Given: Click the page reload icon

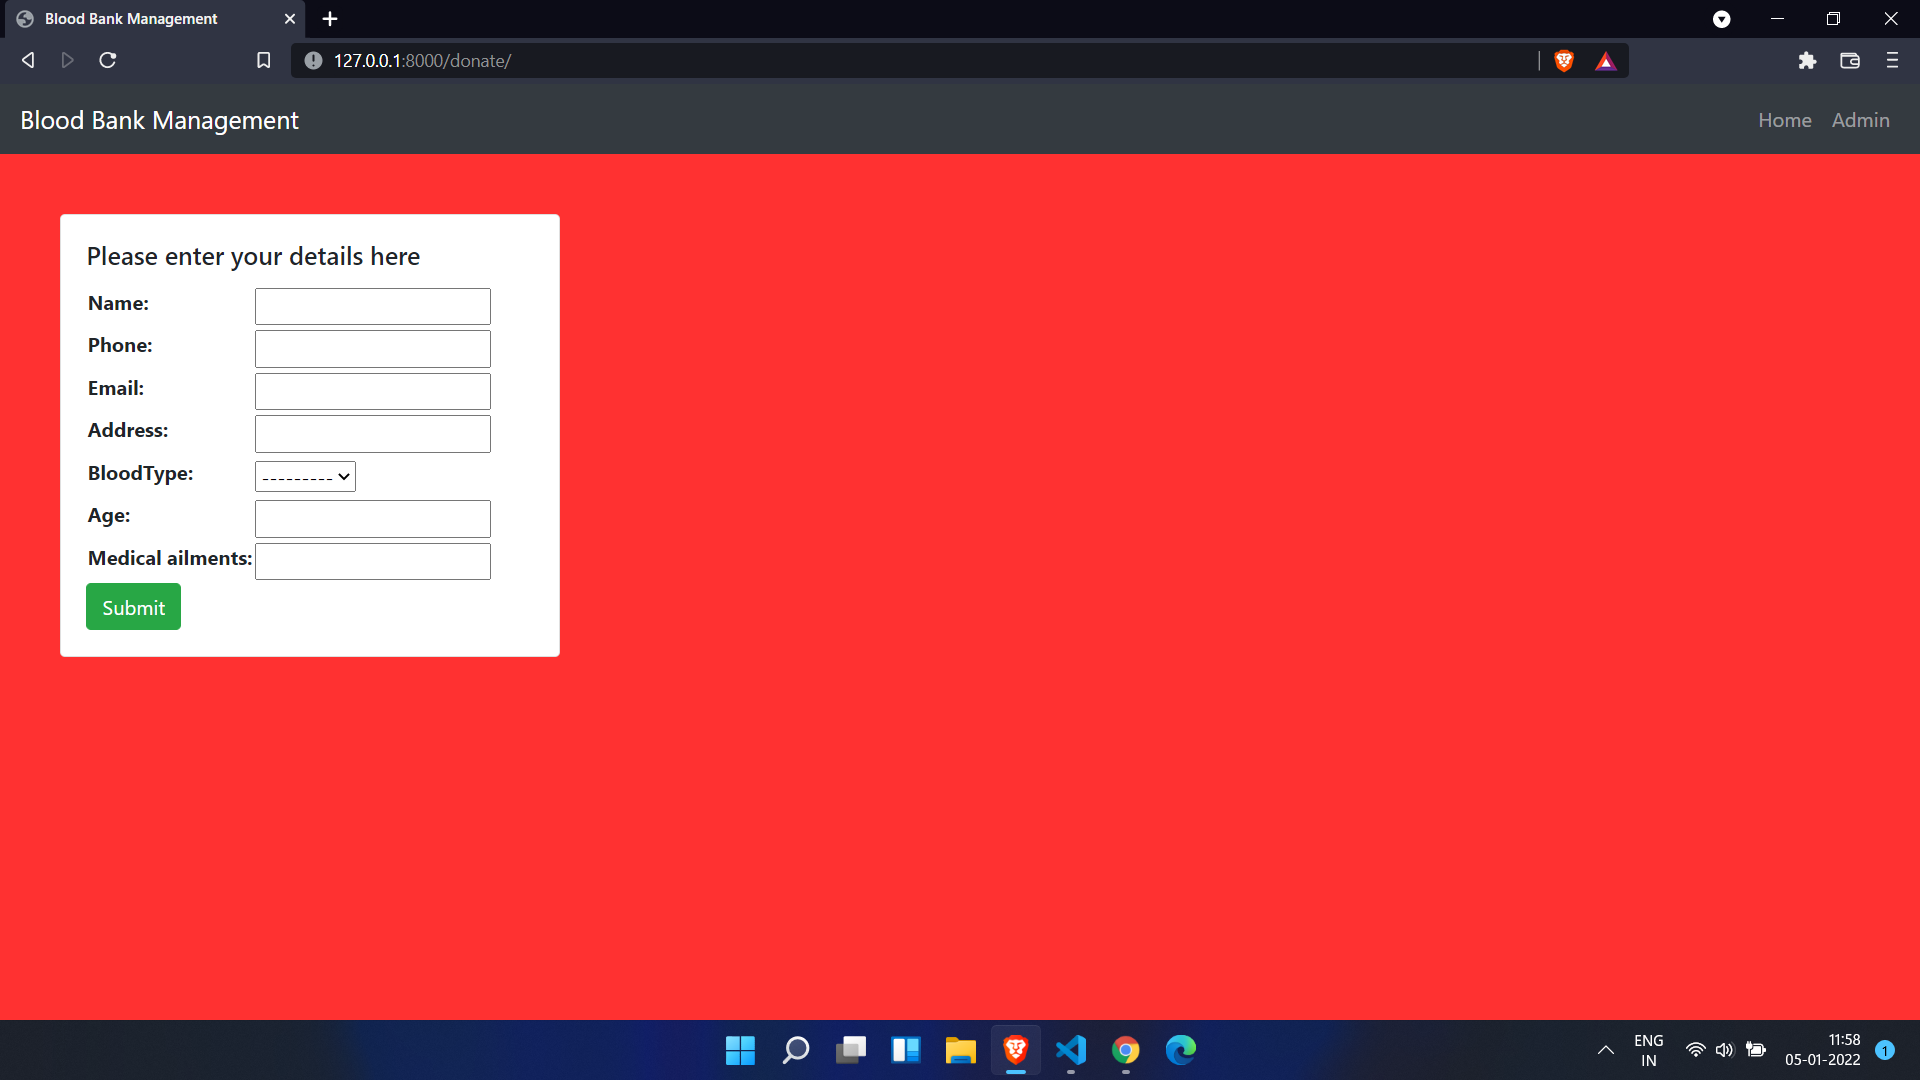Looking at the screenshot, I should coord(108,61).
